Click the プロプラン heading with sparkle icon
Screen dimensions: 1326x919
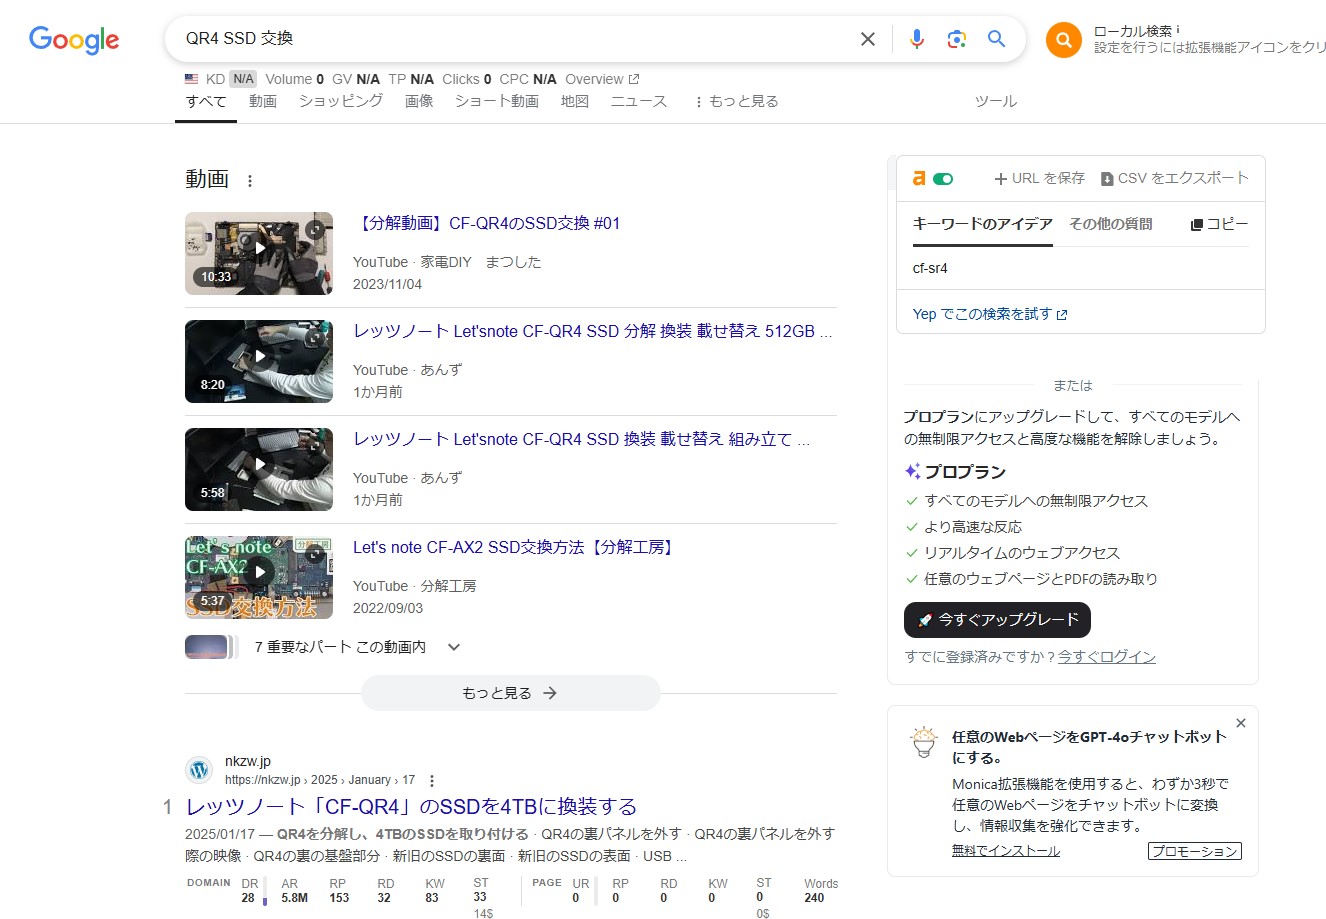[x=955, y=472]
